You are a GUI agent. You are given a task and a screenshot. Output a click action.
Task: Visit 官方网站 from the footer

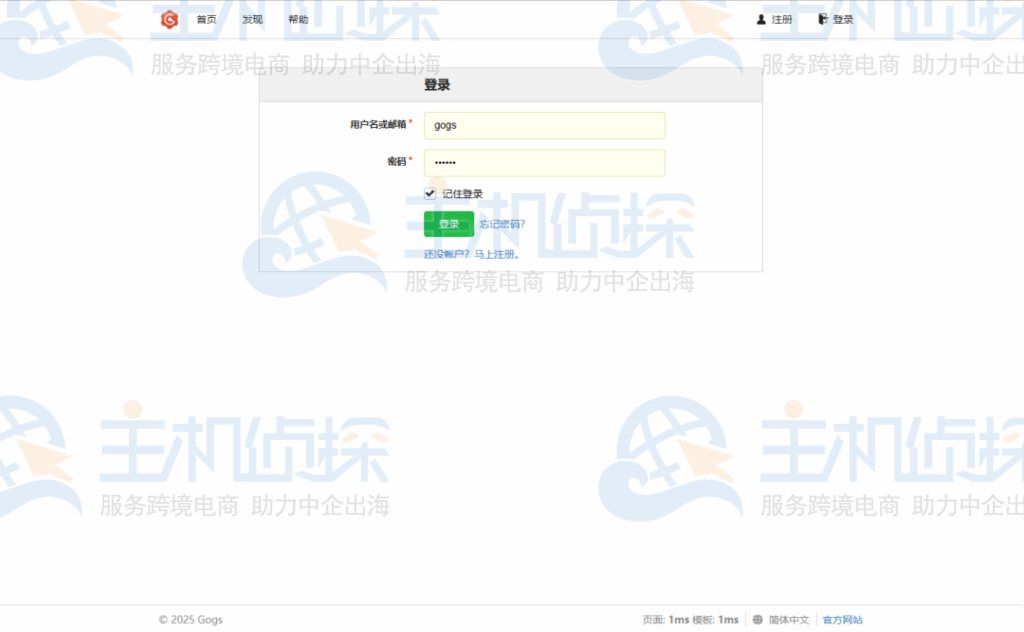click(x=842, y=619)
